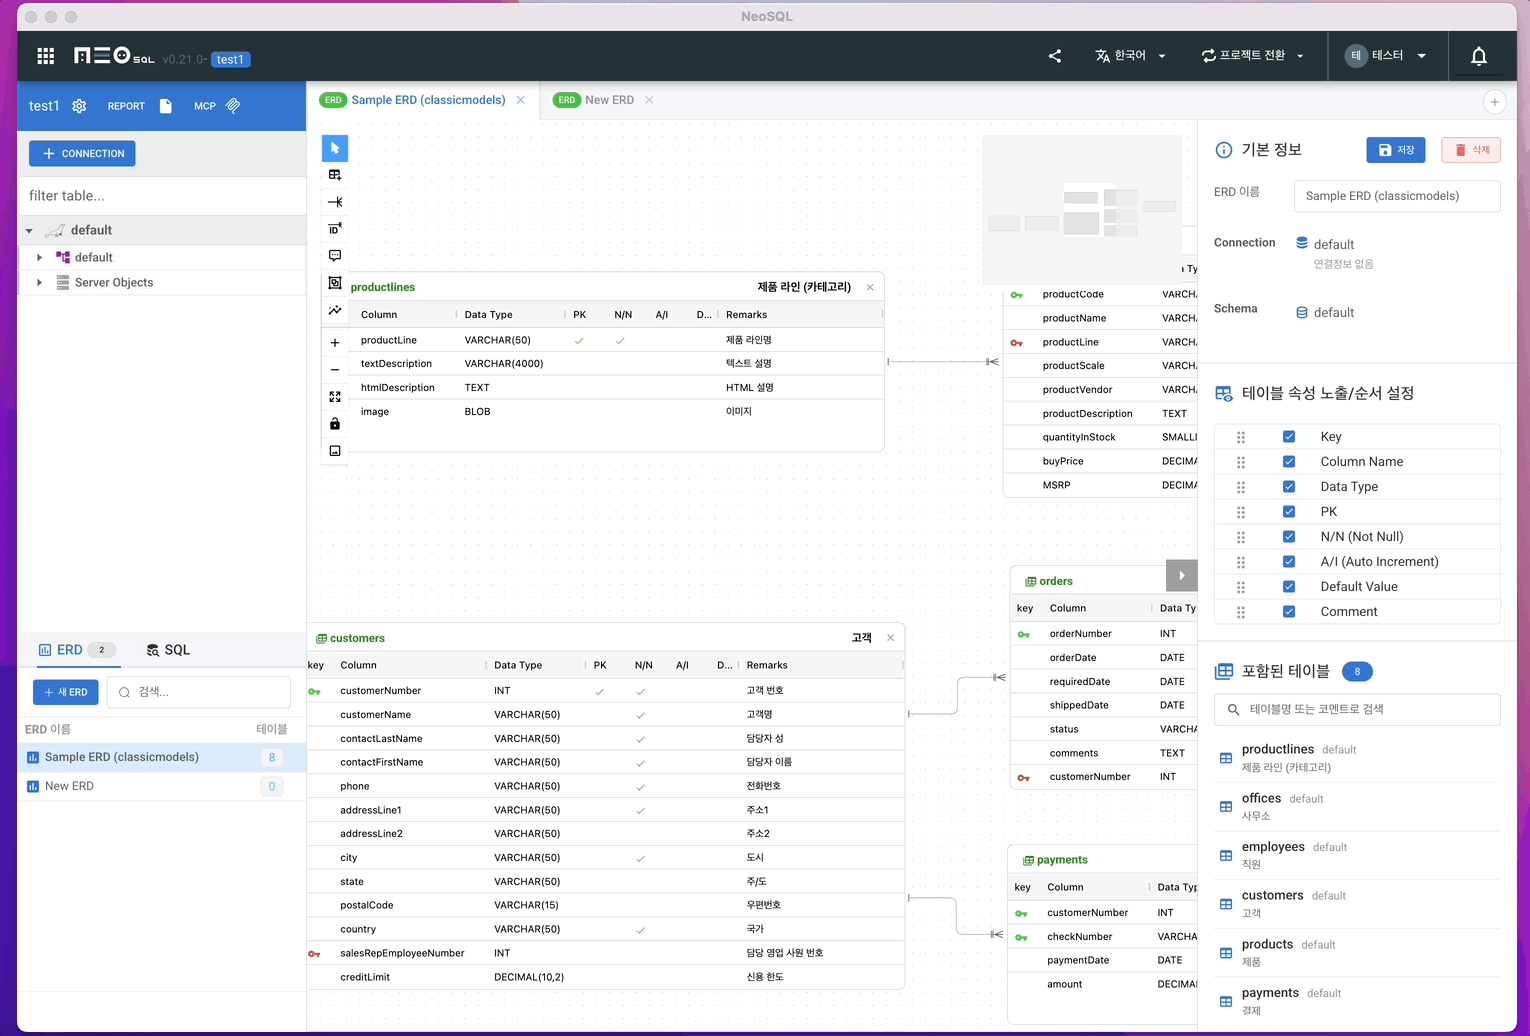Uncheck the Data Type column checkbox
The image size is (1530, 1036).
1289,487
